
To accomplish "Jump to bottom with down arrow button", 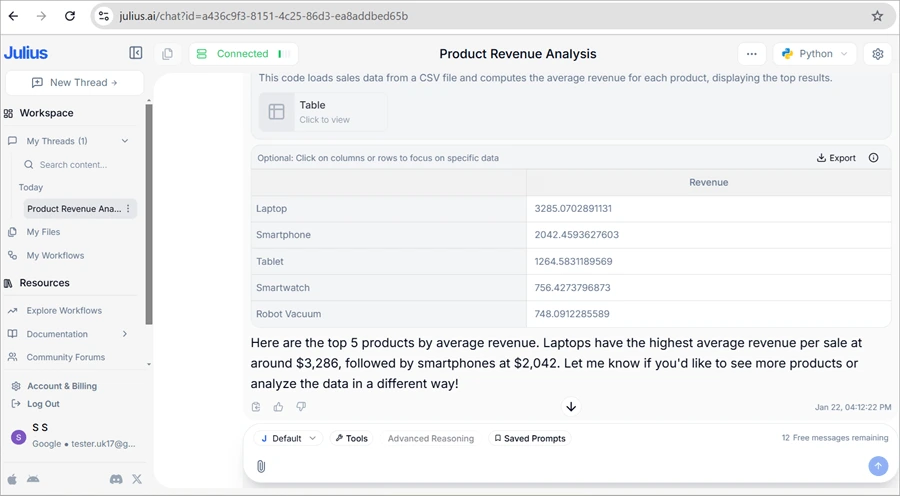I will coord(571,407).
